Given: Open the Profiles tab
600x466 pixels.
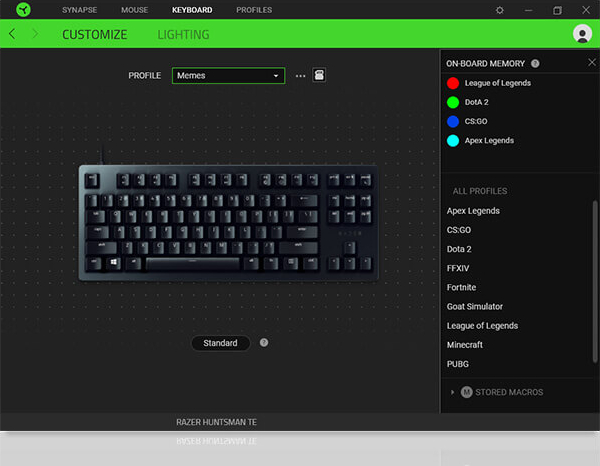Looking at the screenshot, I should tap(254, 10).
